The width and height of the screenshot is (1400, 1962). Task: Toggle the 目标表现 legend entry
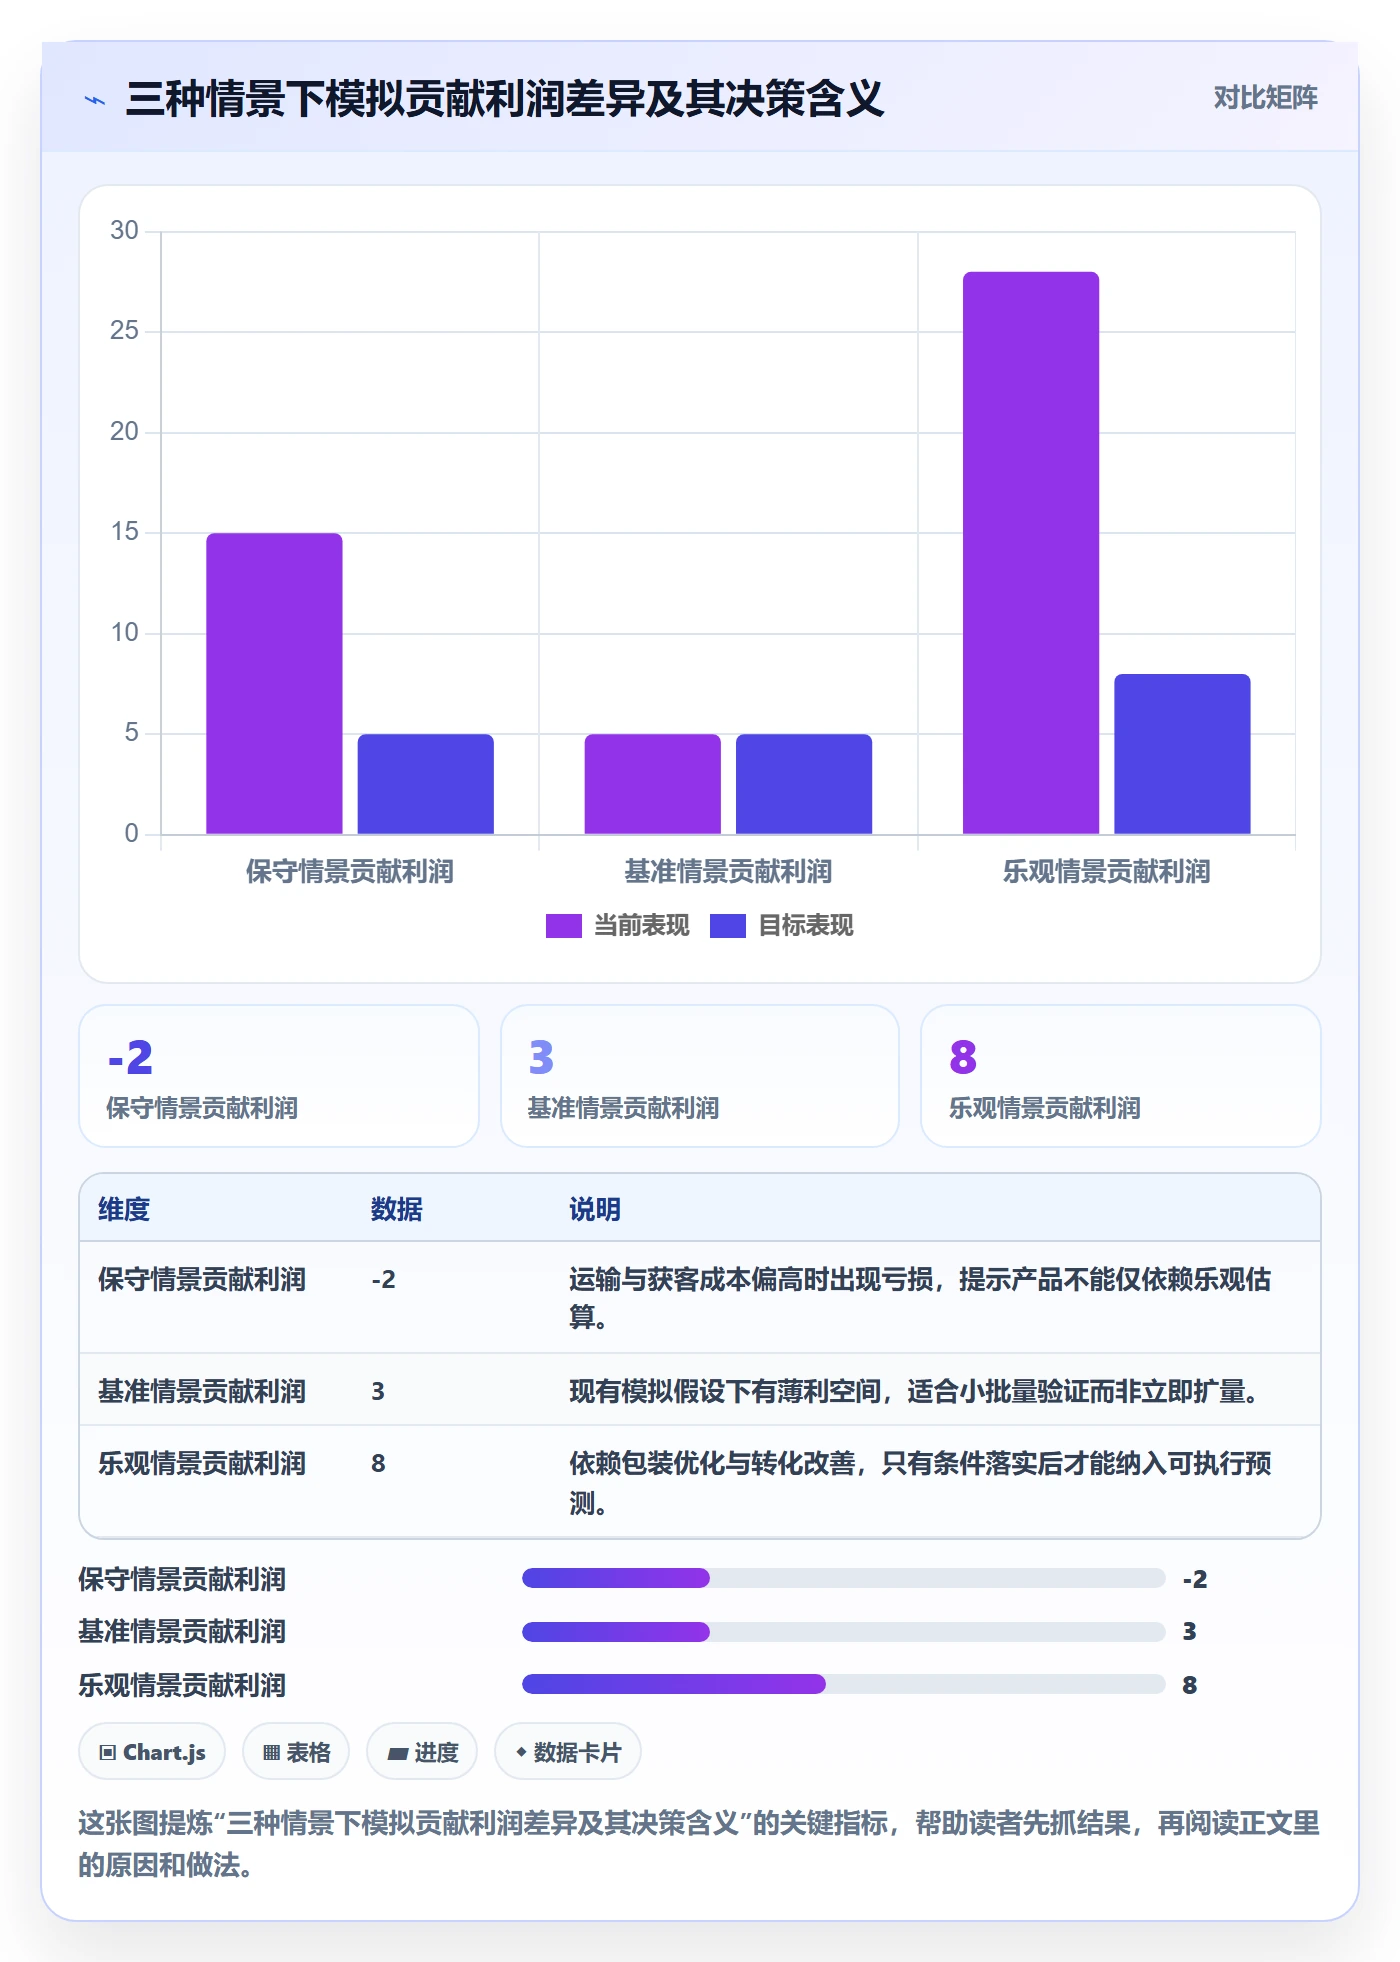[782, 926]
